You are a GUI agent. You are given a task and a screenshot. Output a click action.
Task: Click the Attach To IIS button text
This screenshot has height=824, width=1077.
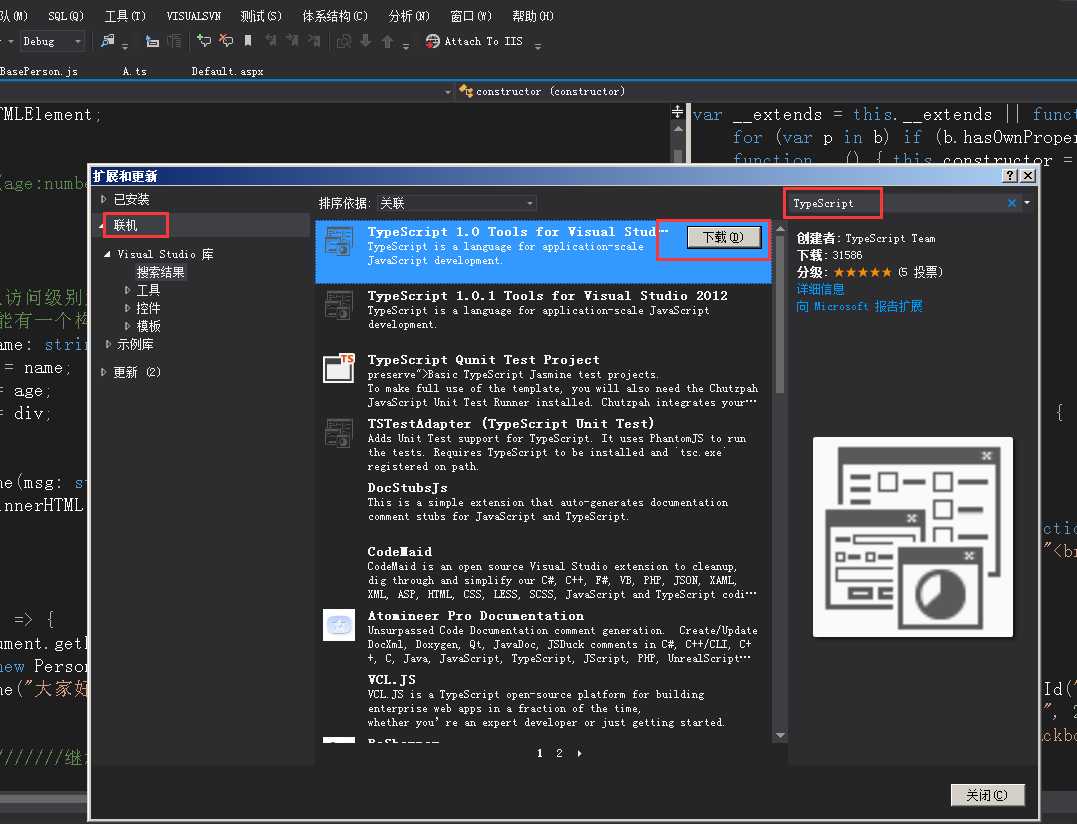click(x=484, y=41)
